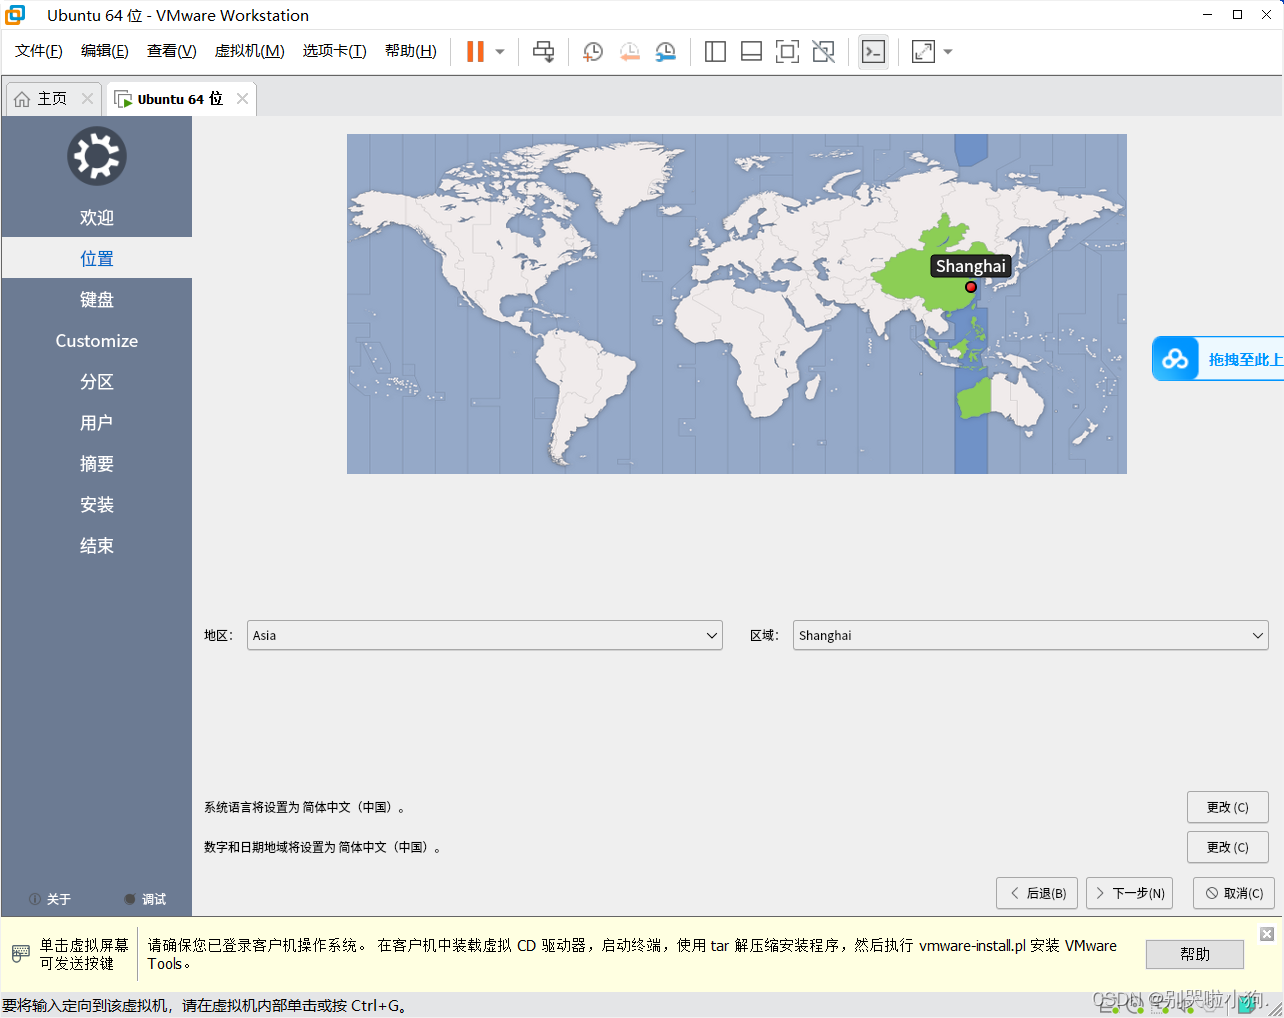This screenshot has height=1018, width=1284.
Task: Click Australia on the world map
Action: point(1000,400)
